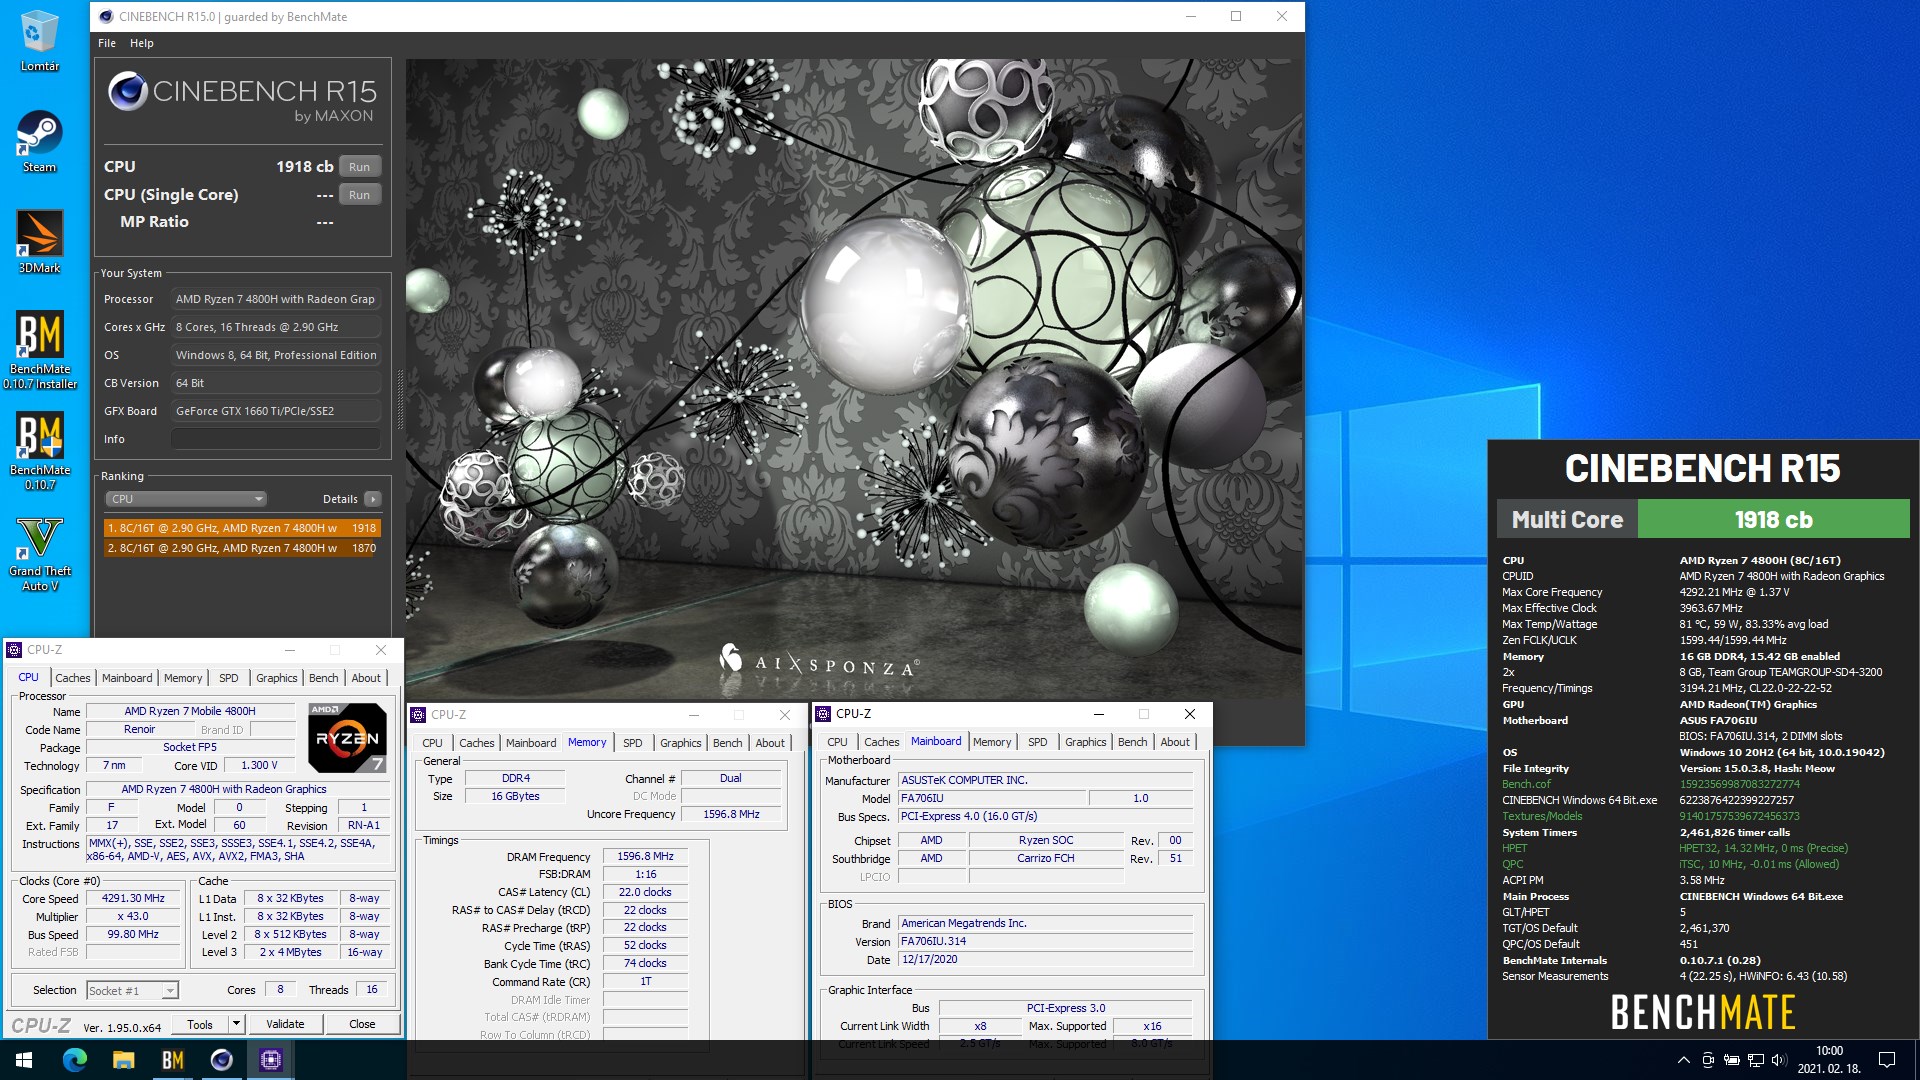The height and width of the screenshot is (1080, 1920).
Task: Click BIOS Version FA706IU.314 field
Action: [1045, 941]
